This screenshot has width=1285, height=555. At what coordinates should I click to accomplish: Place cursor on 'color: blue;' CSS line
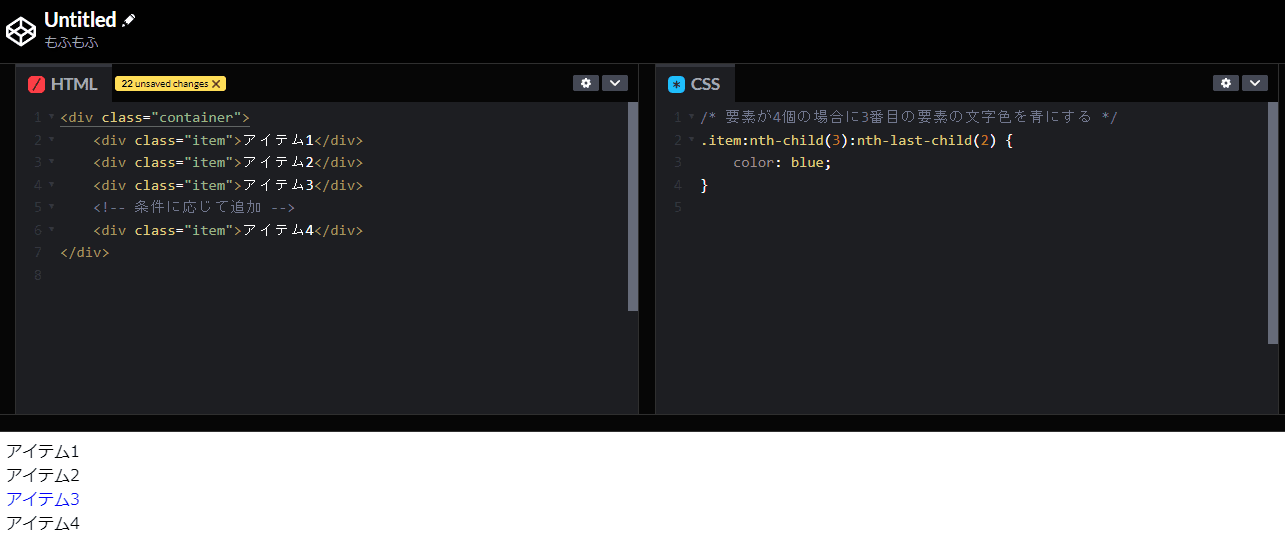tap(782, 163)
